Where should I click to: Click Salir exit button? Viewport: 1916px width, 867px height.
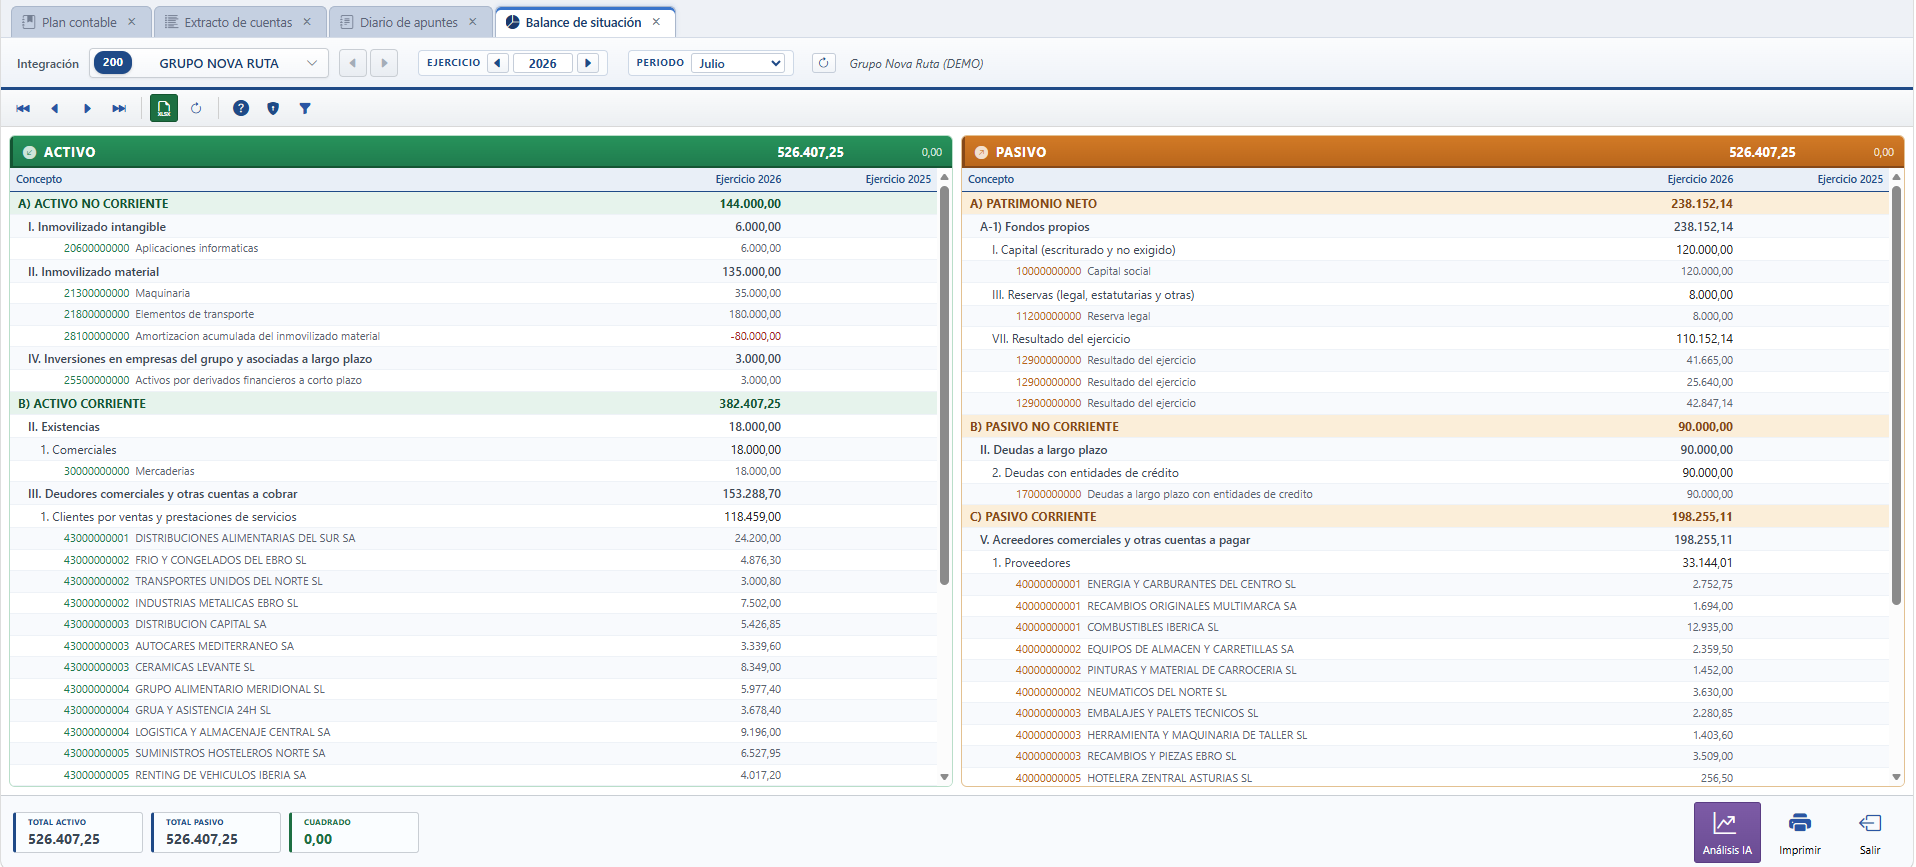click(x=1870, y=832)
